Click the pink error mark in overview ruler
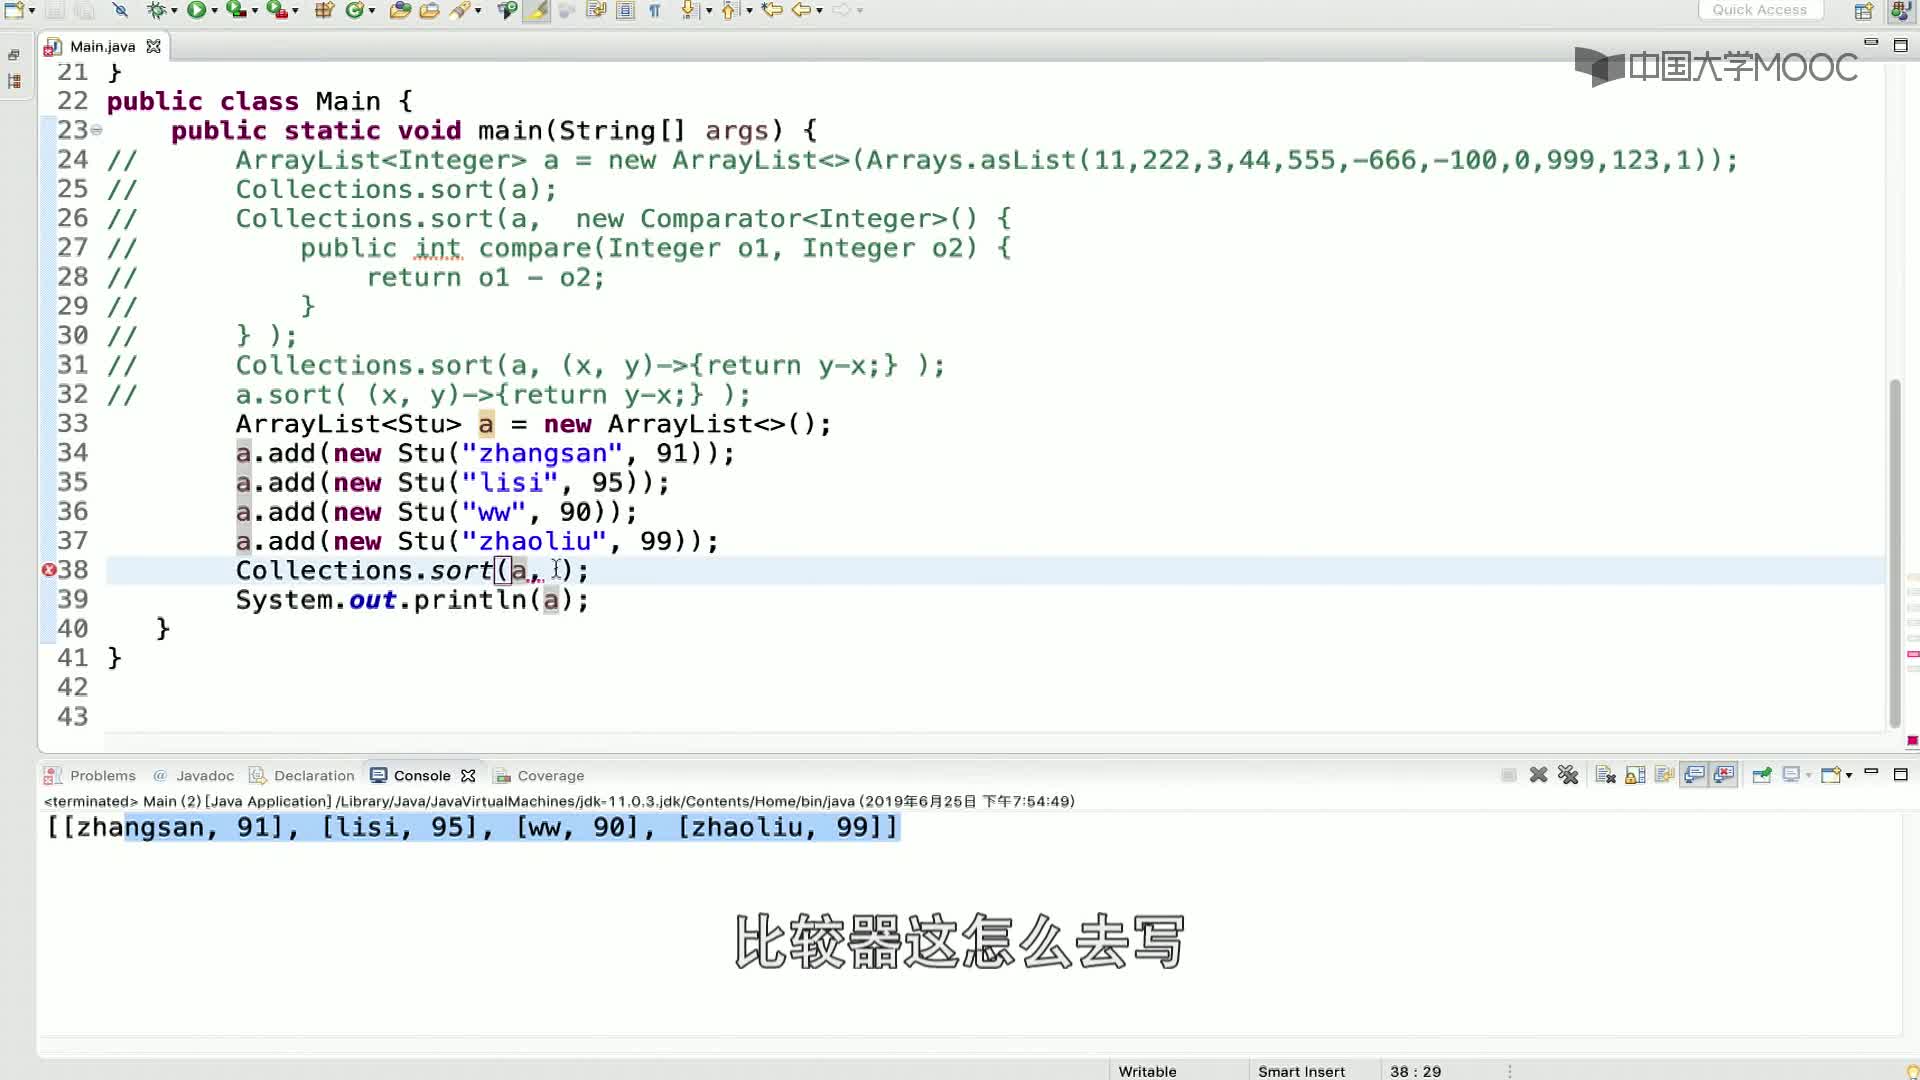Viewport: 1920px width, 1080px height. [1912, 654]
